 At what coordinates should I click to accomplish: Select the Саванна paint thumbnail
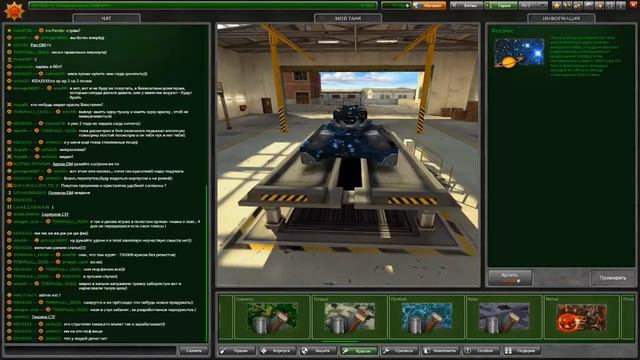click(x=272, y=318)
